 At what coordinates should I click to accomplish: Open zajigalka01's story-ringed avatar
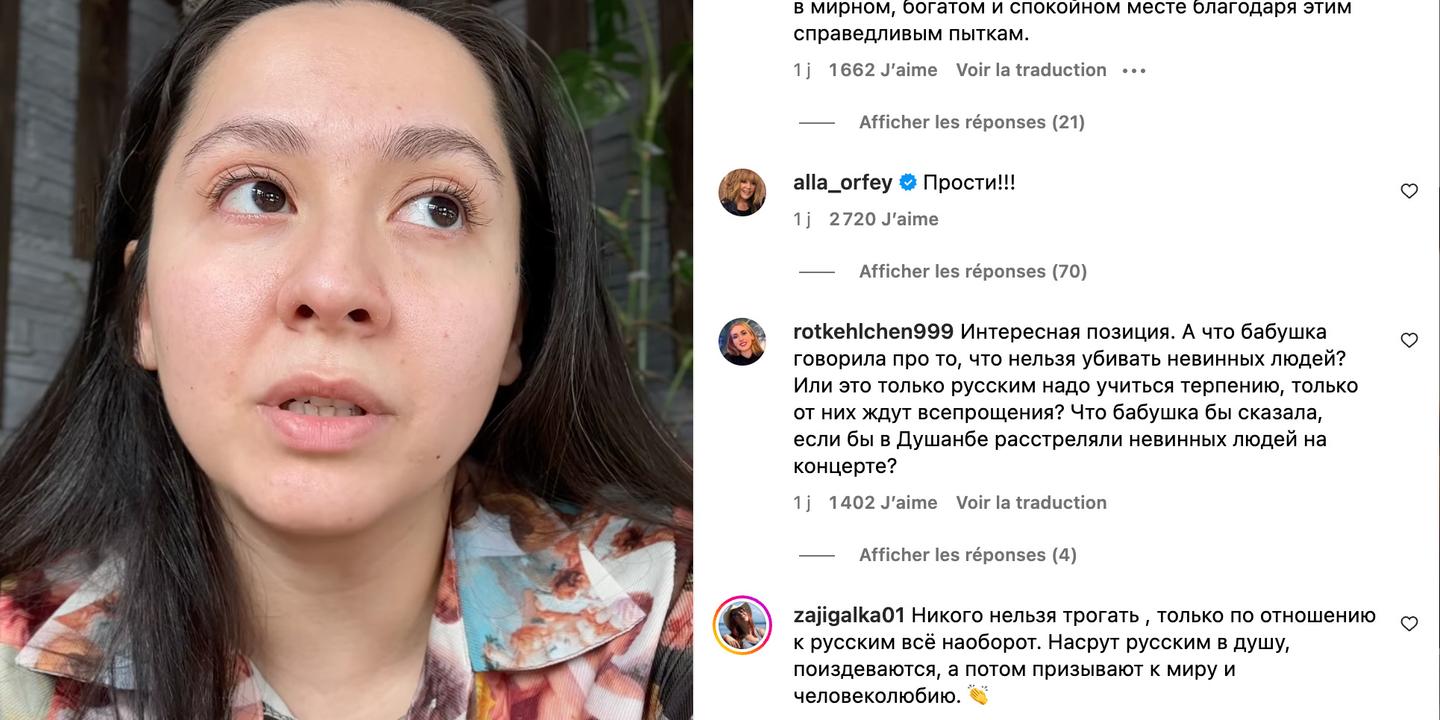tap(742, 625)
